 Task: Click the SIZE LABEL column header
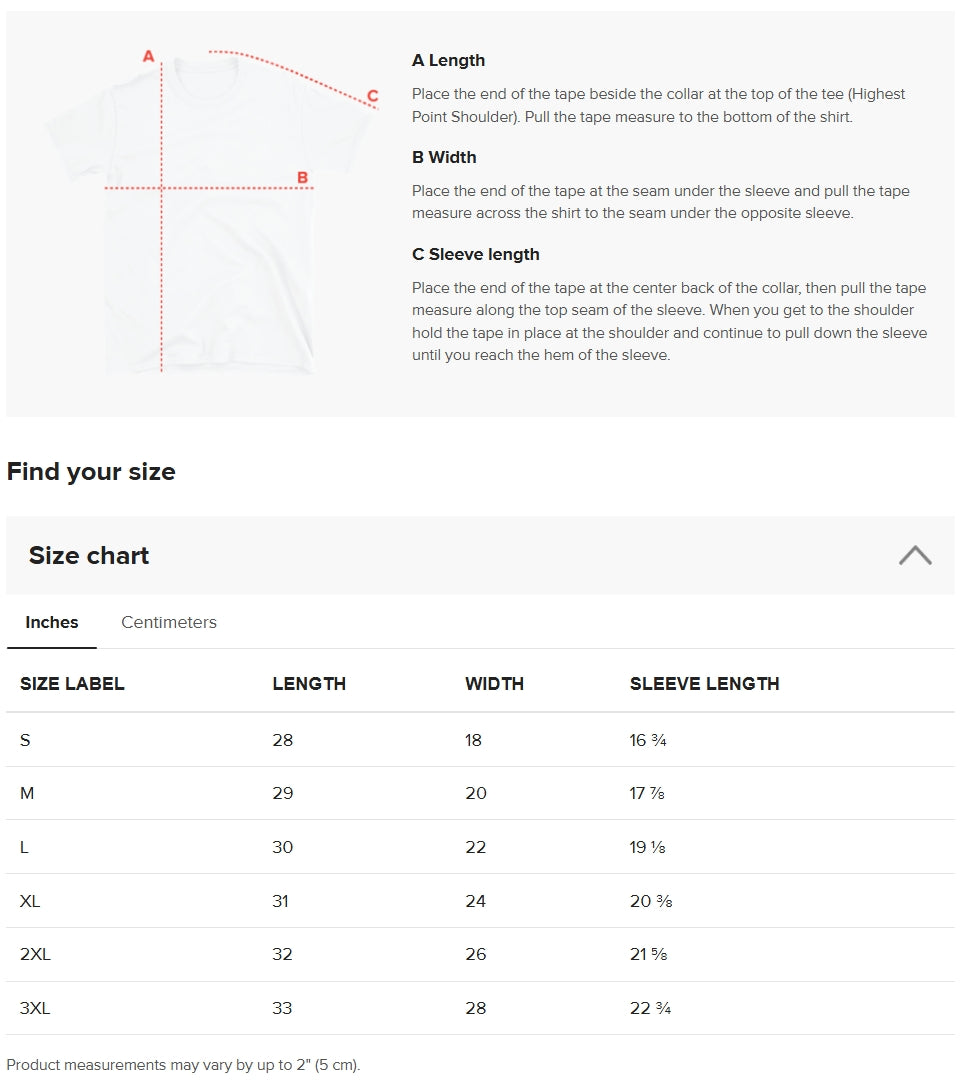point(72,684)
